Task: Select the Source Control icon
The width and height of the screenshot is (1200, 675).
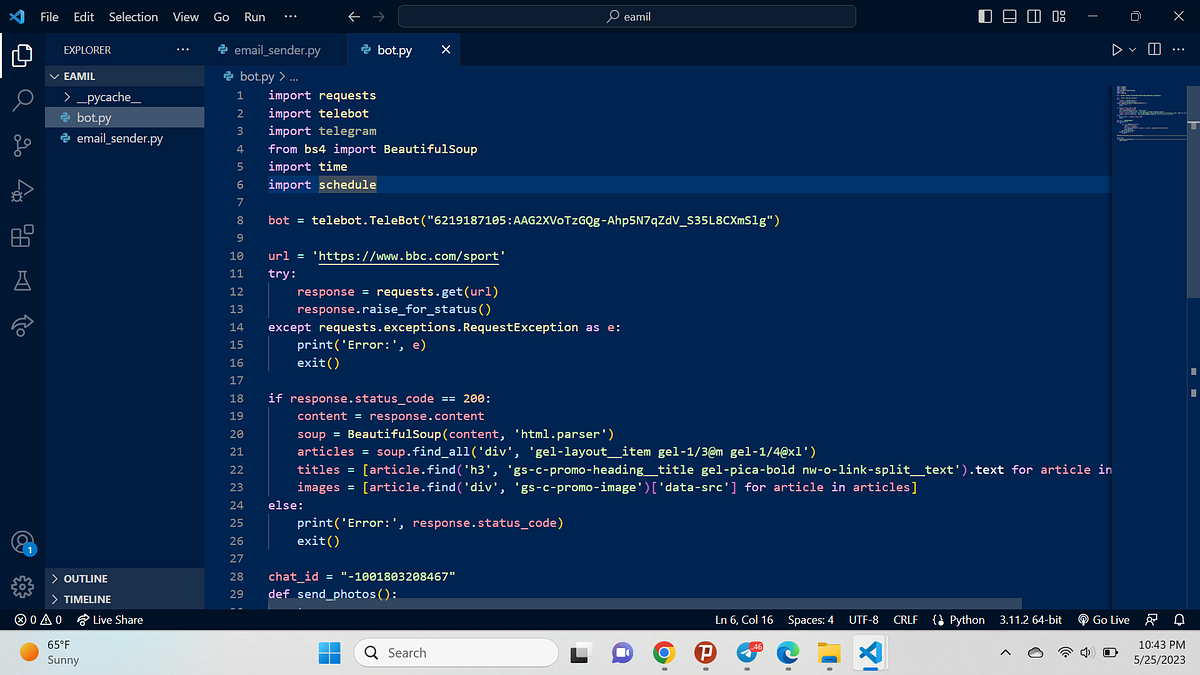Action: (22, 144)
